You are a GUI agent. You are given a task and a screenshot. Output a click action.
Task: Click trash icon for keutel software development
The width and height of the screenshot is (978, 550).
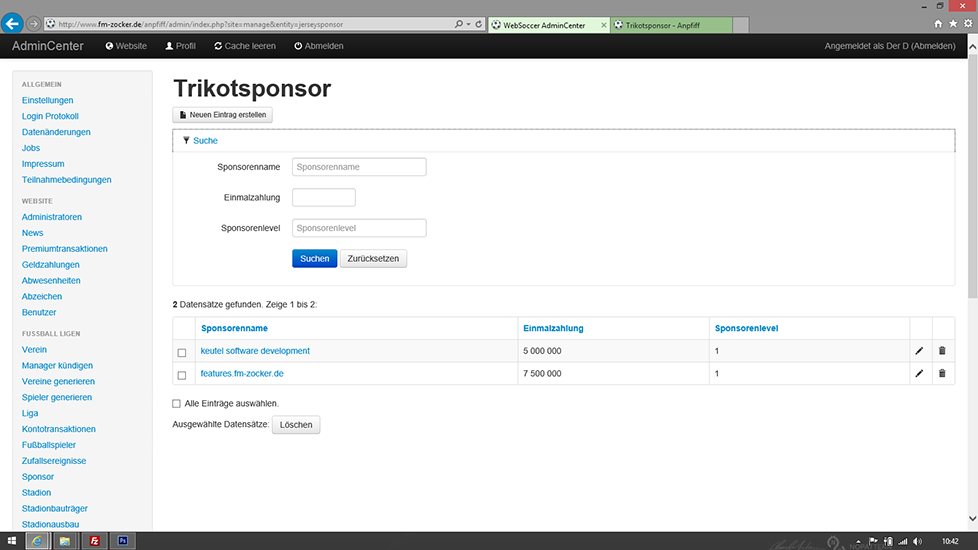click(x=941, y=351)
